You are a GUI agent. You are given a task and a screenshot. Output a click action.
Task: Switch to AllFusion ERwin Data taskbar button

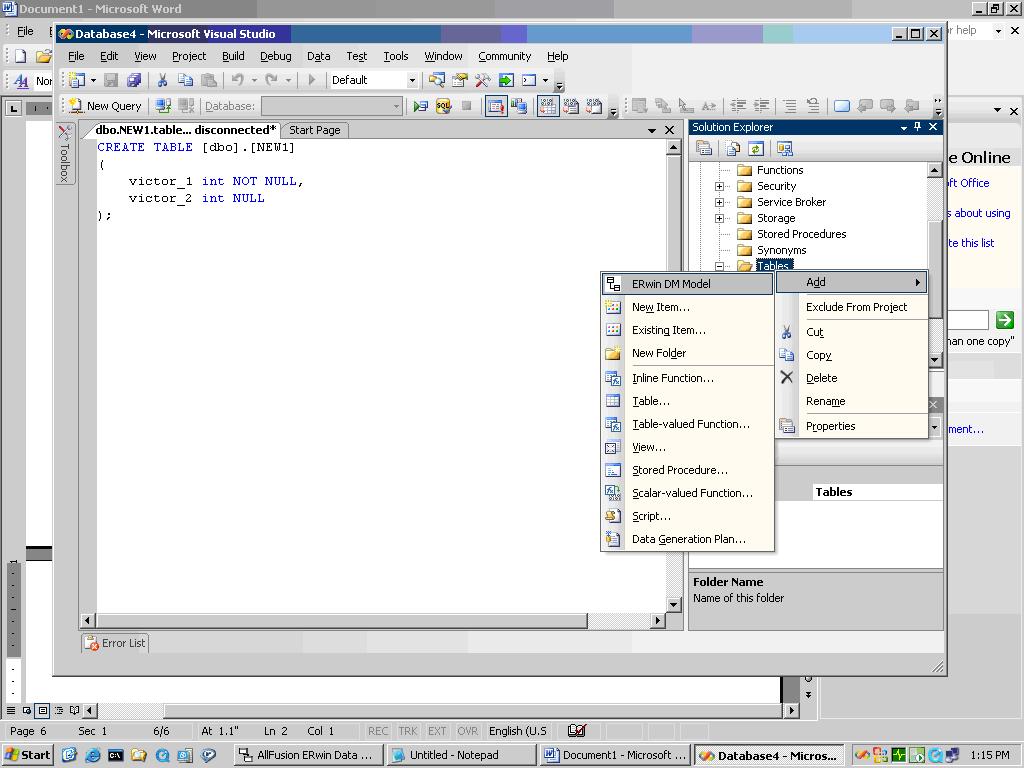pyautogui.click(x=307, y=755)
